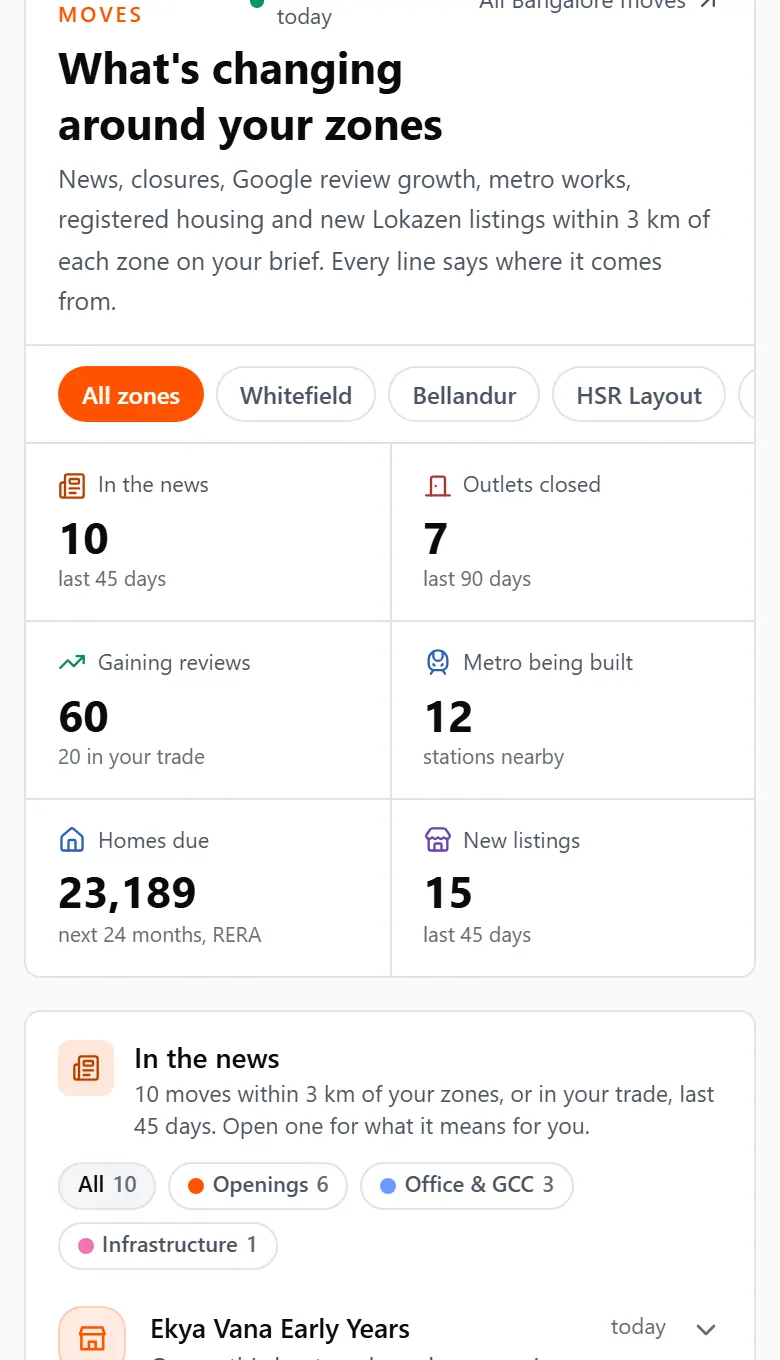
Task: Click the metro train icon beside Metro being built
Action: [437, 663]
